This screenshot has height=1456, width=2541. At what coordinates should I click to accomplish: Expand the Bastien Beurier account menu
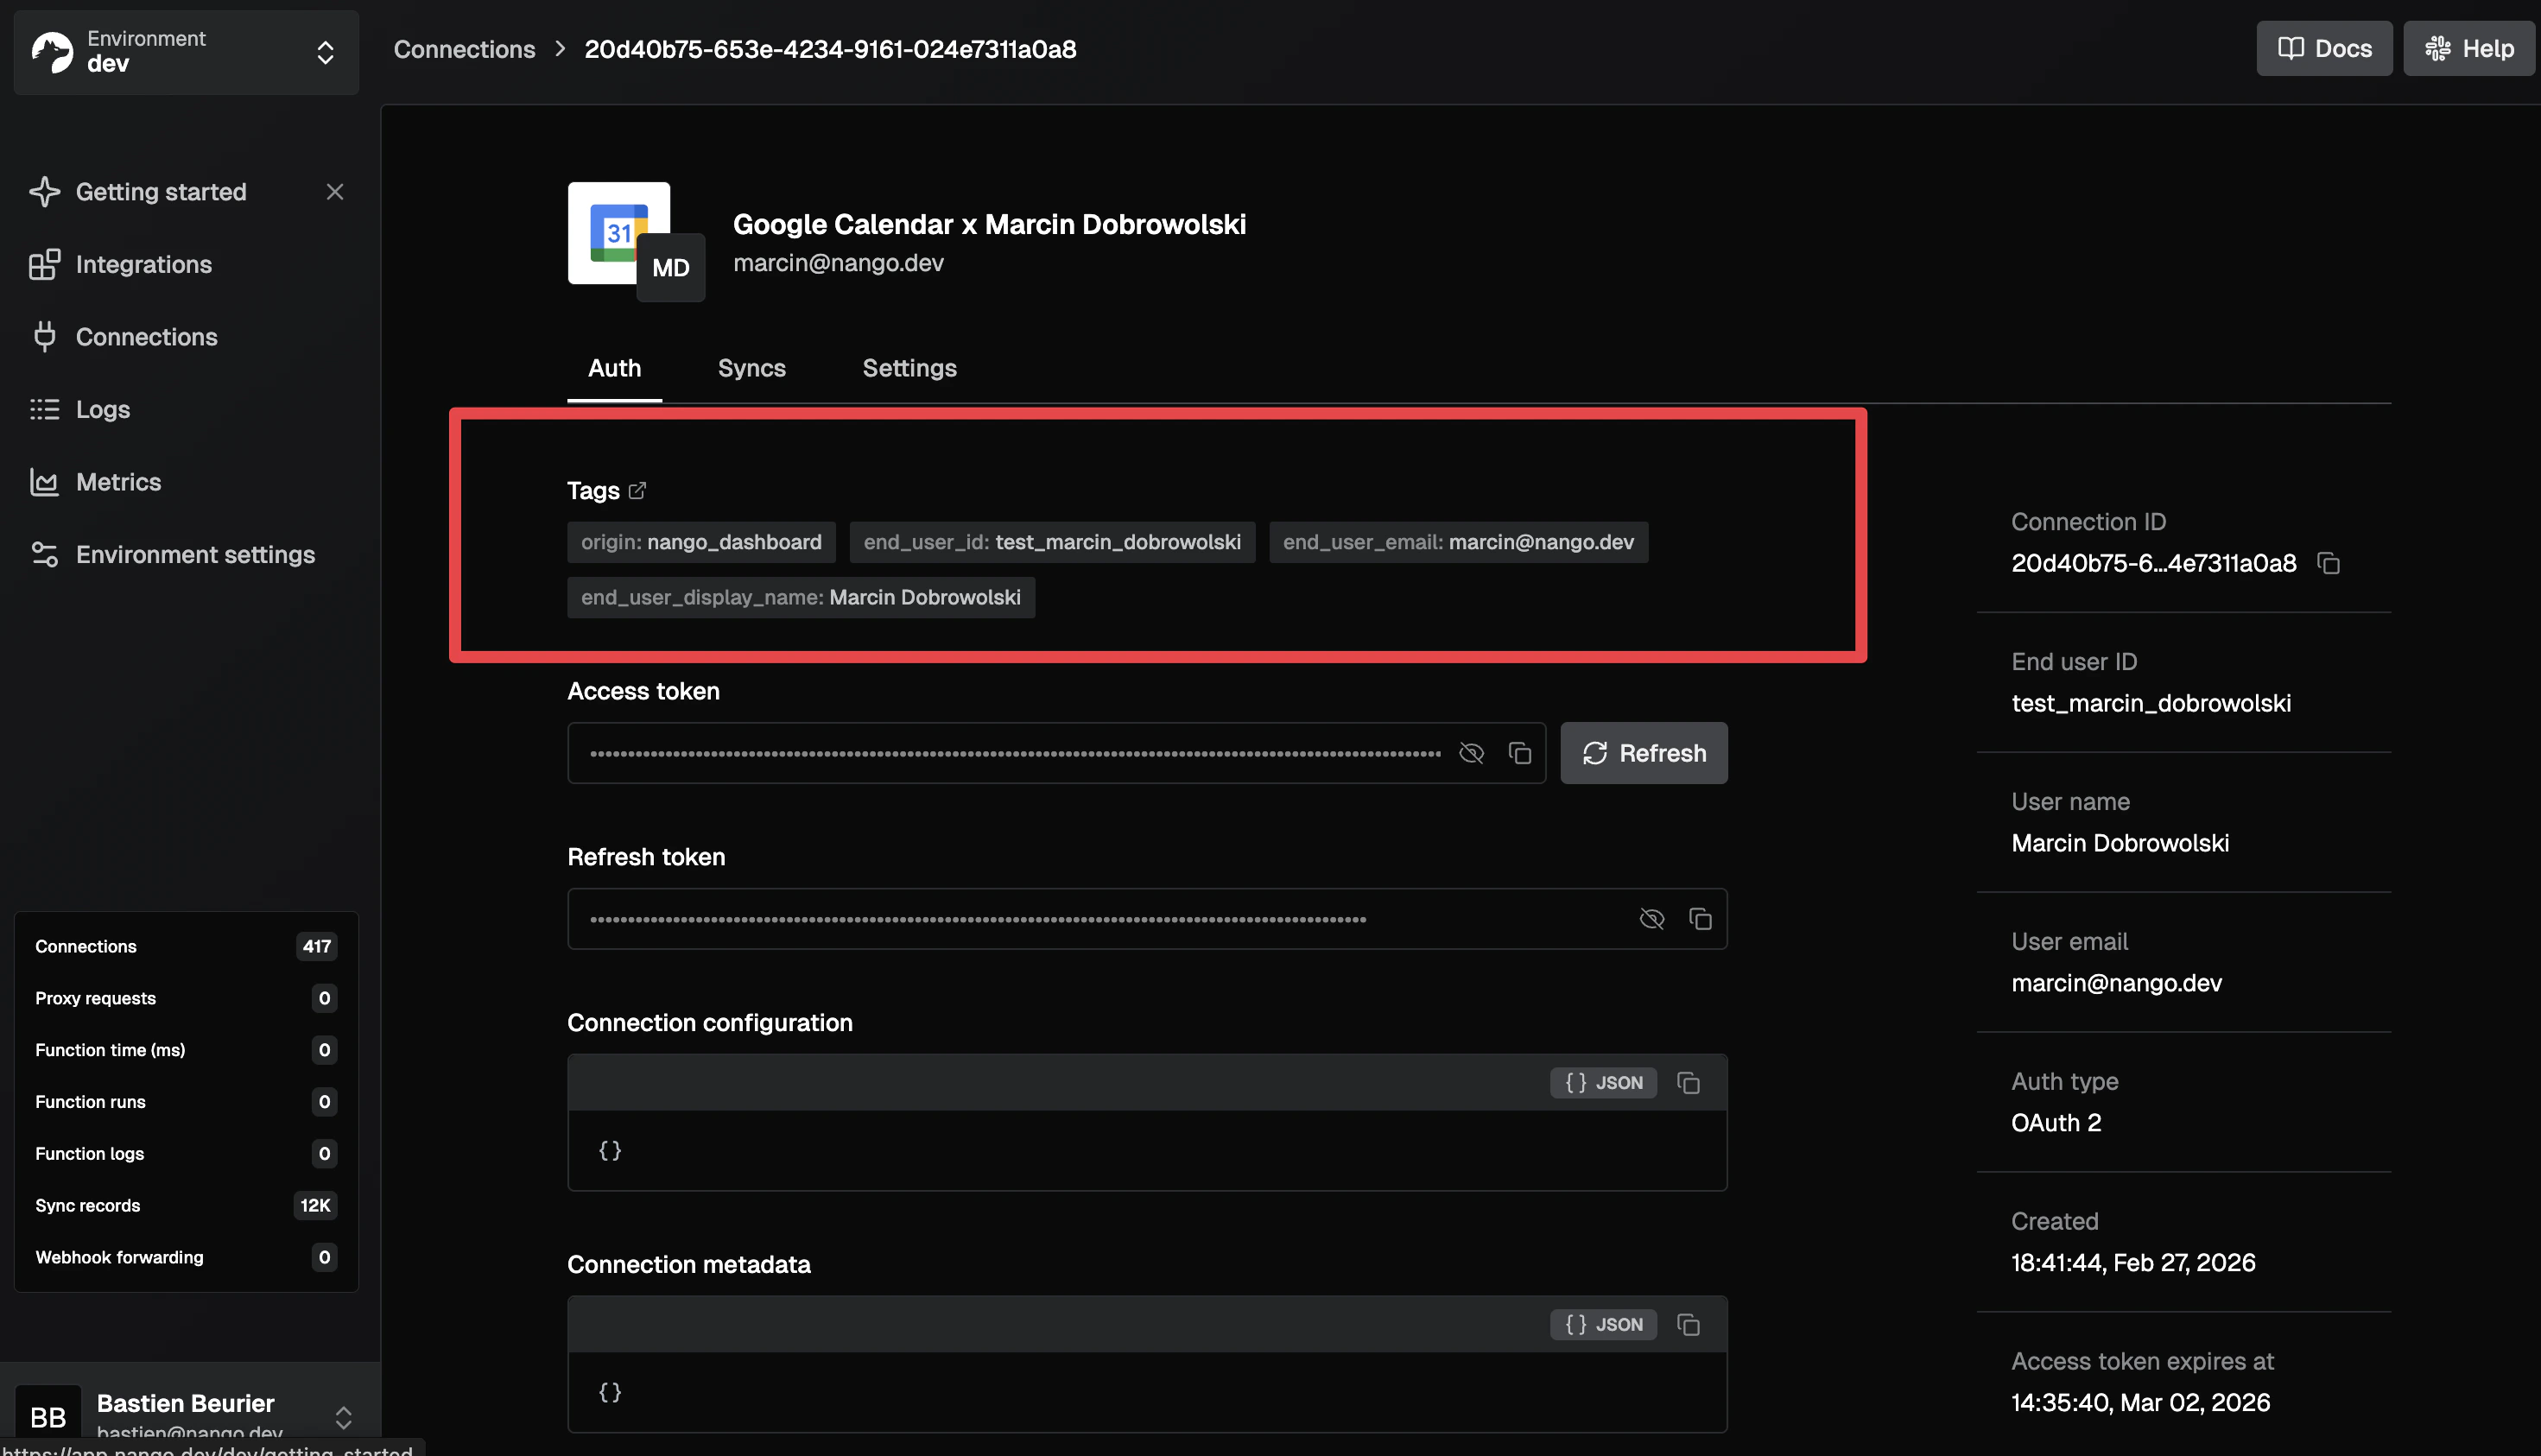(x=343, y=1418)
